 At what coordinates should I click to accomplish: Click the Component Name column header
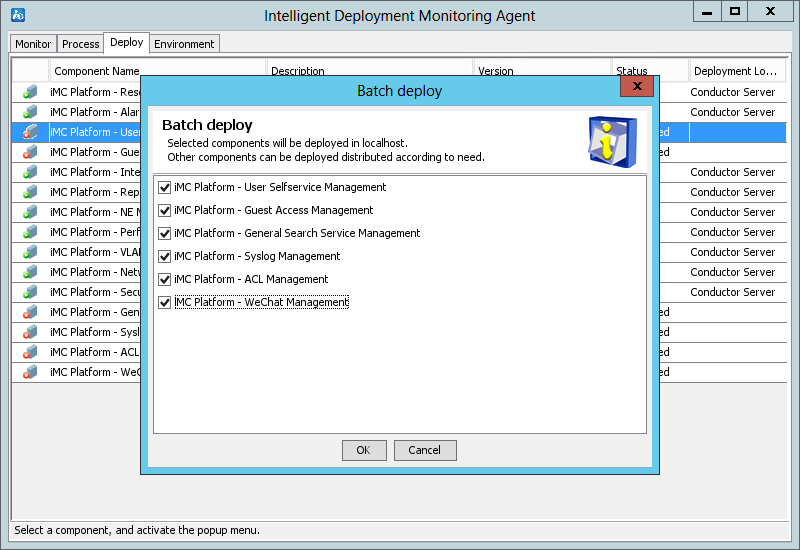click(158, 71)
